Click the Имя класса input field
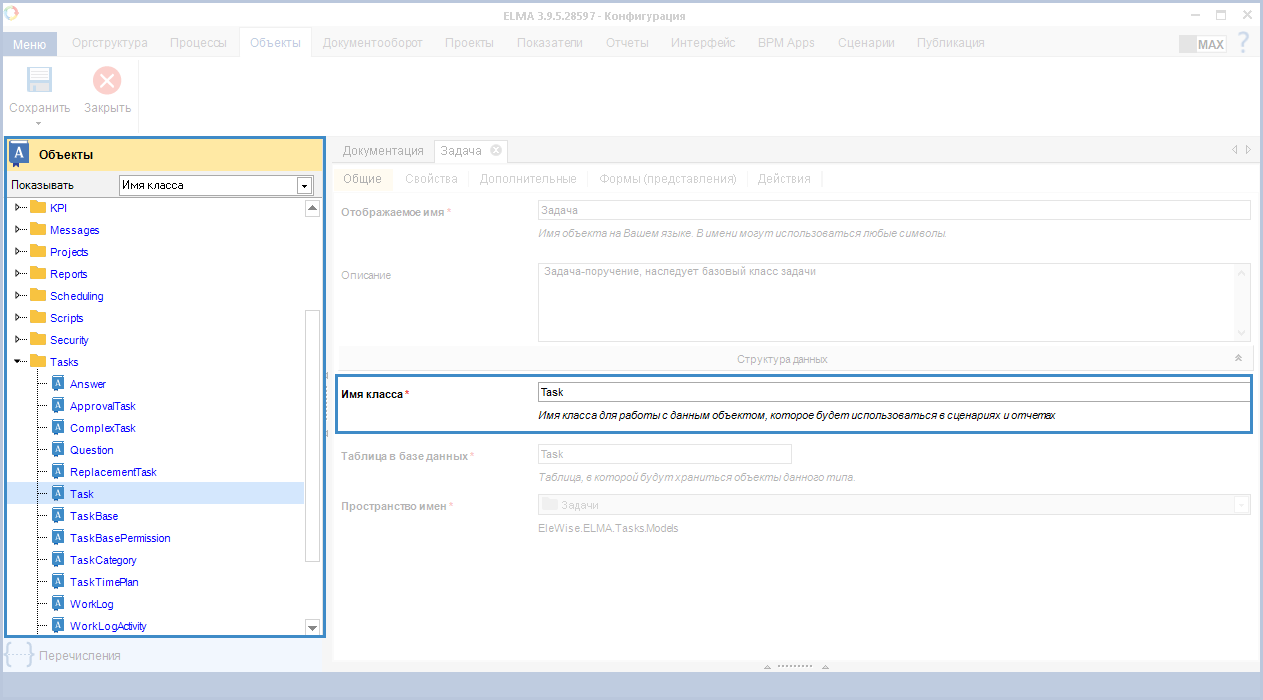Viewport: 1263px width, 700px height. (894, 392)
